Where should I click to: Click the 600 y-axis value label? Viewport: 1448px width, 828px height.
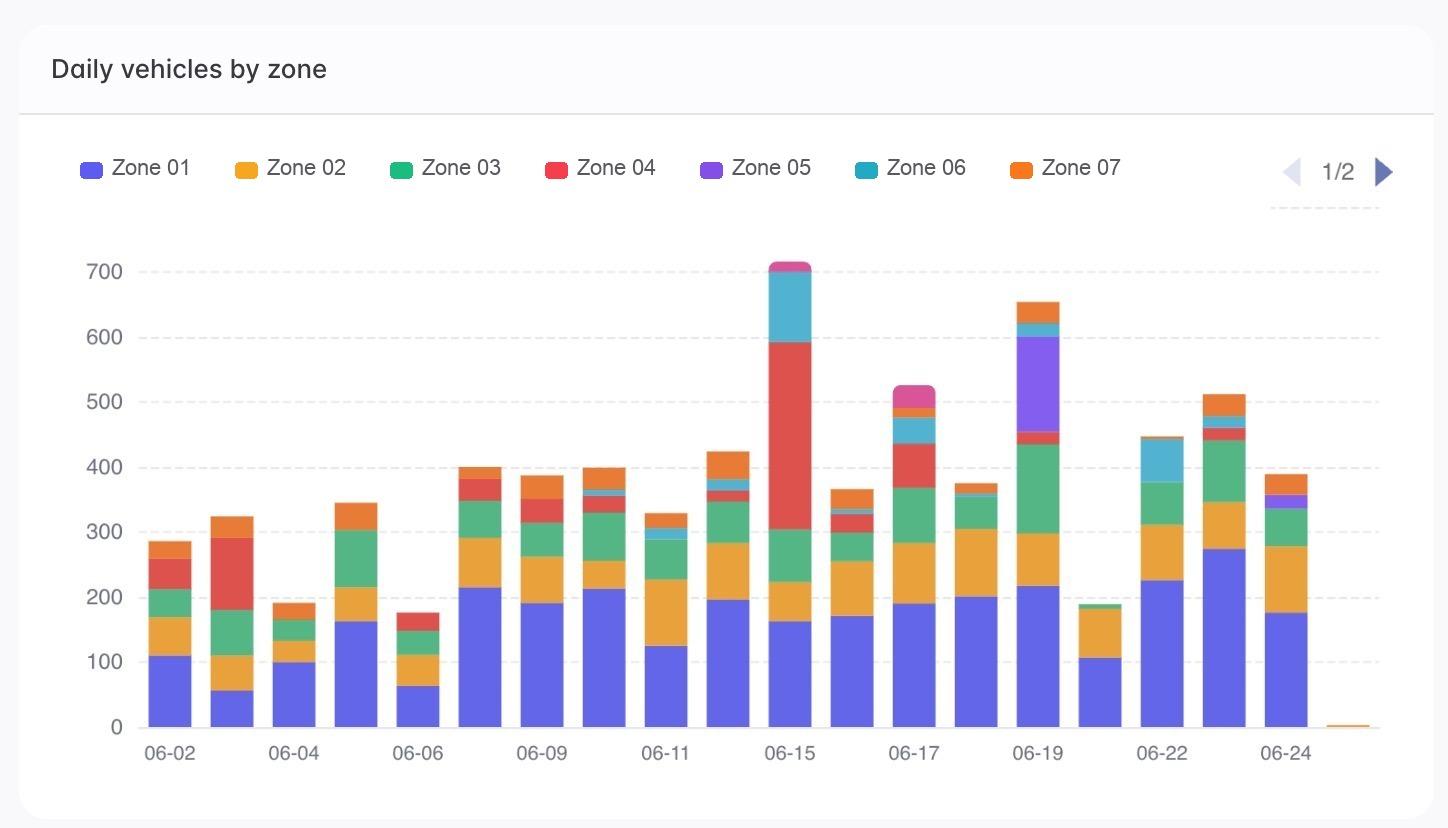(105, 337)
